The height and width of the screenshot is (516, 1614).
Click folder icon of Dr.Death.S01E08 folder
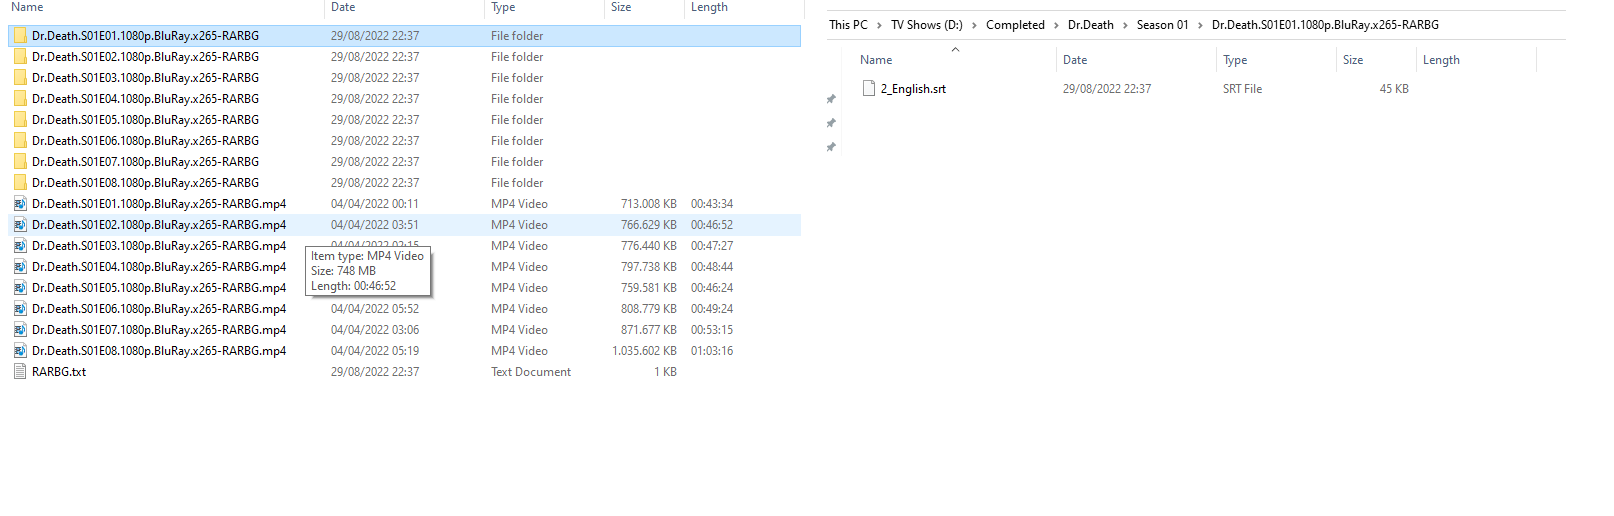(x=20, y=183)
